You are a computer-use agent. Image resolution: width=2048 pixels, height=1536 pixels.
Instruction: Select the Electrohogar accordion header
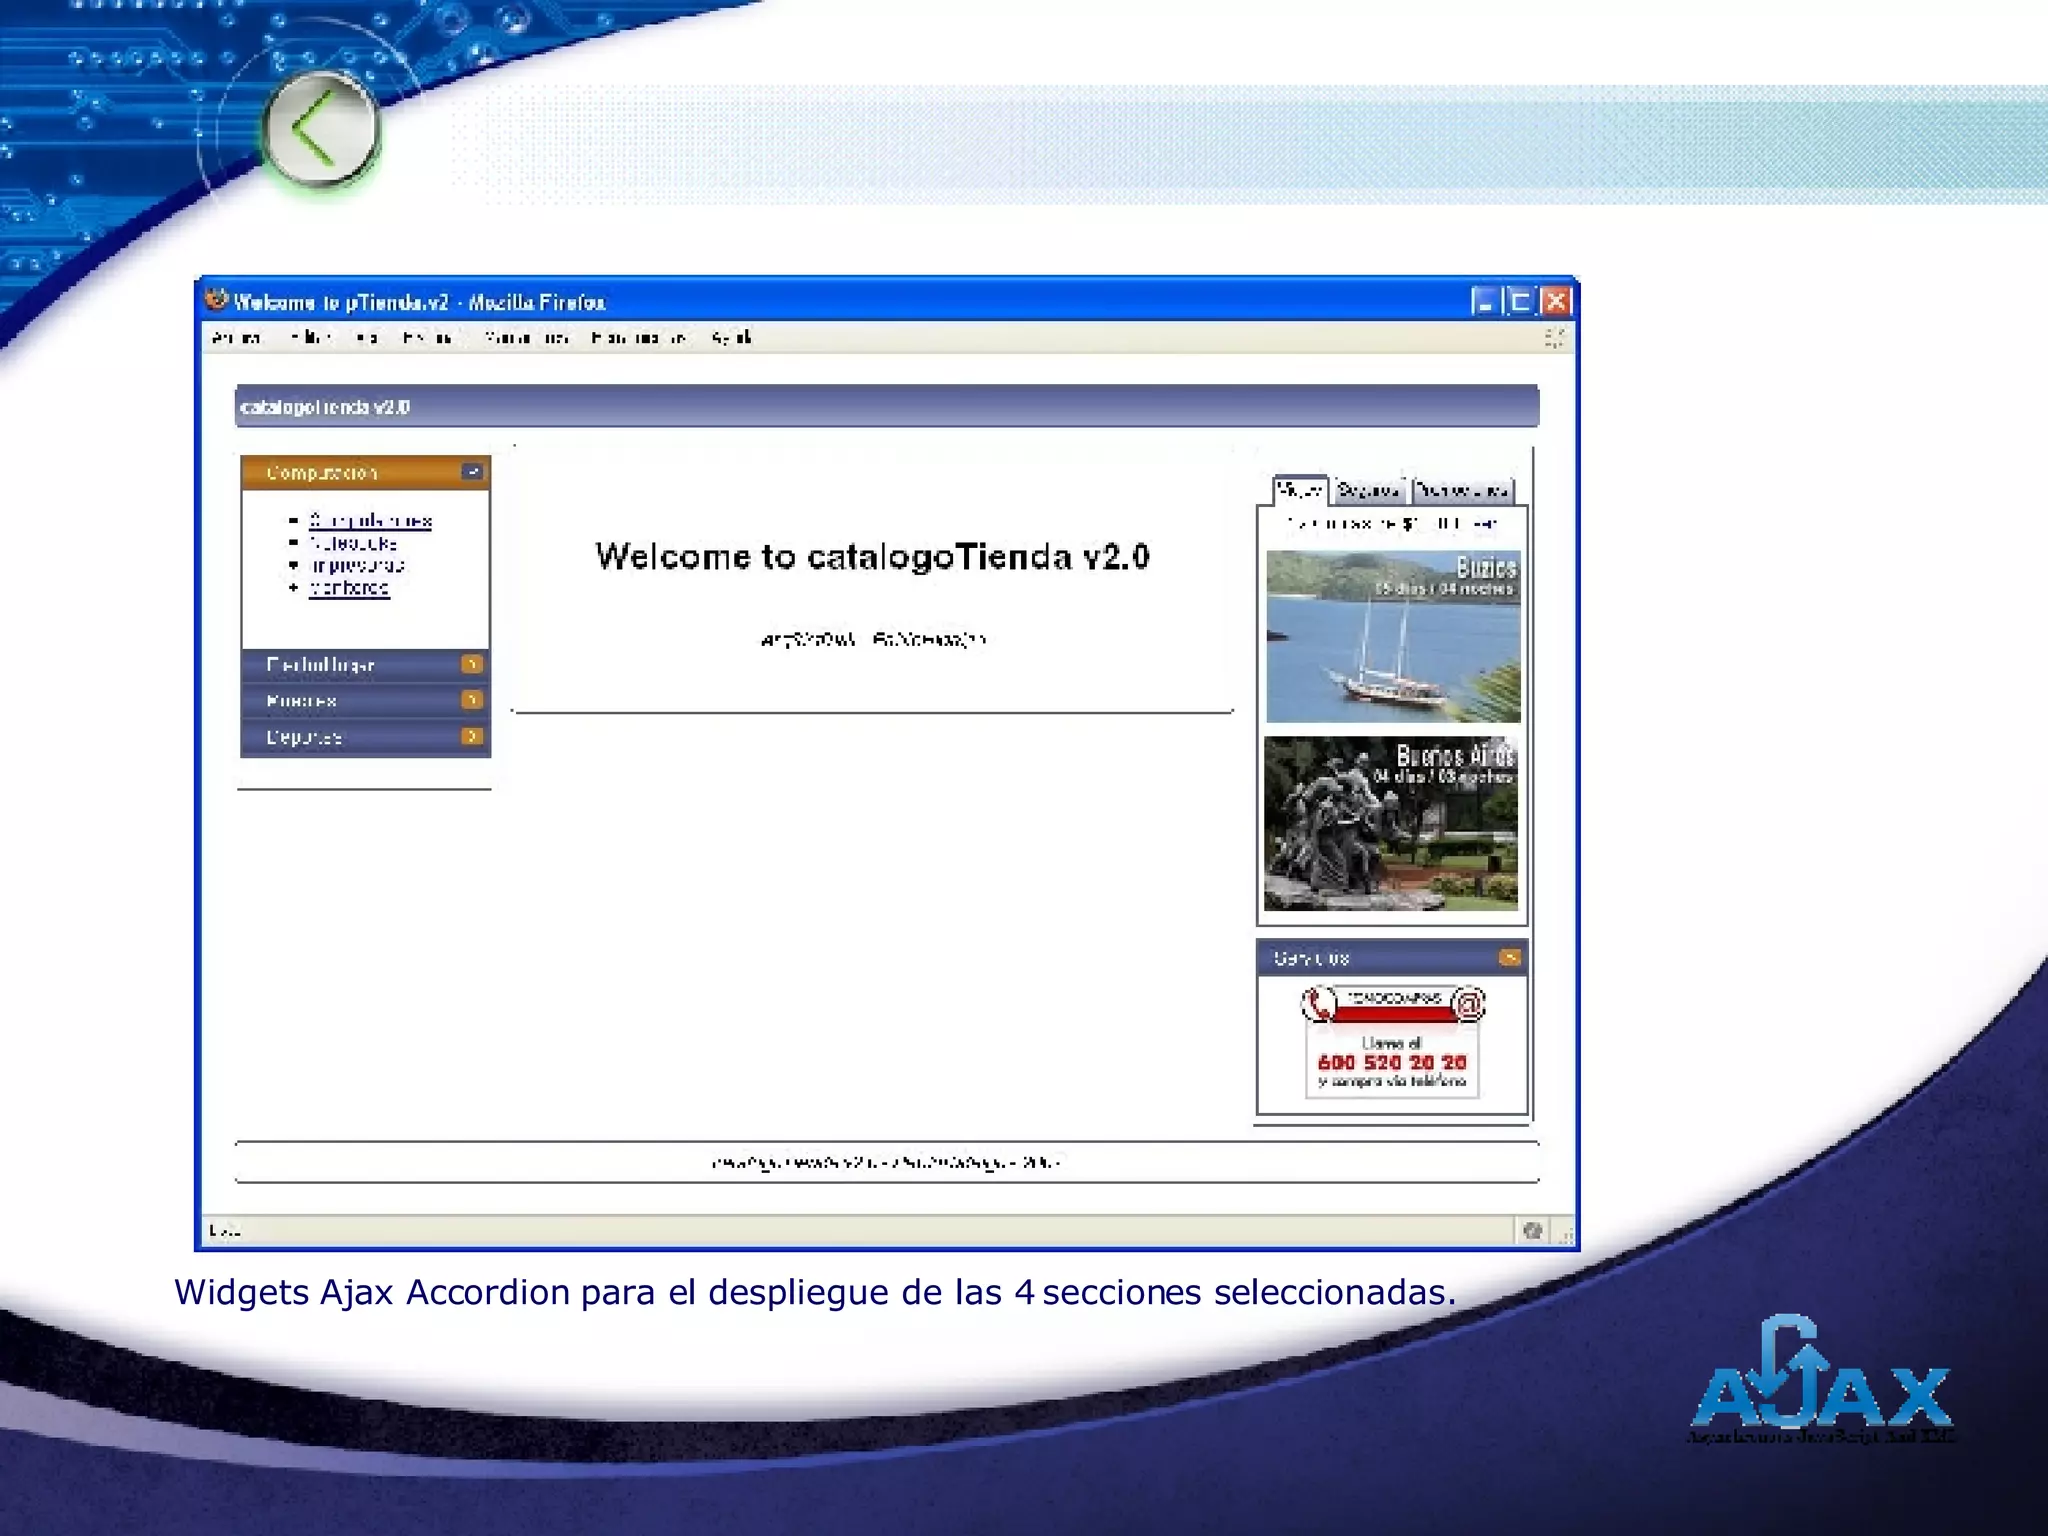[365, 665]
